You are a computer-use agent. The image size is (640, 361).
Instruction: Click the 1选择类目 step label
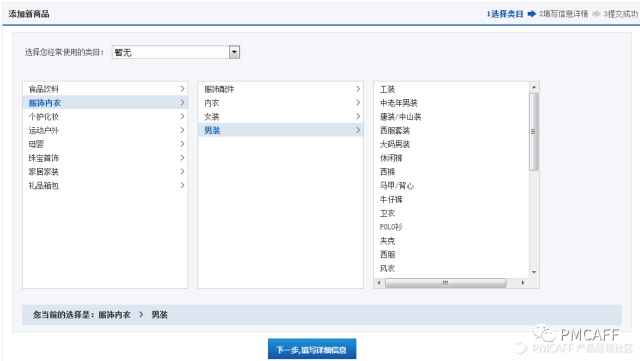click(505, 14)
